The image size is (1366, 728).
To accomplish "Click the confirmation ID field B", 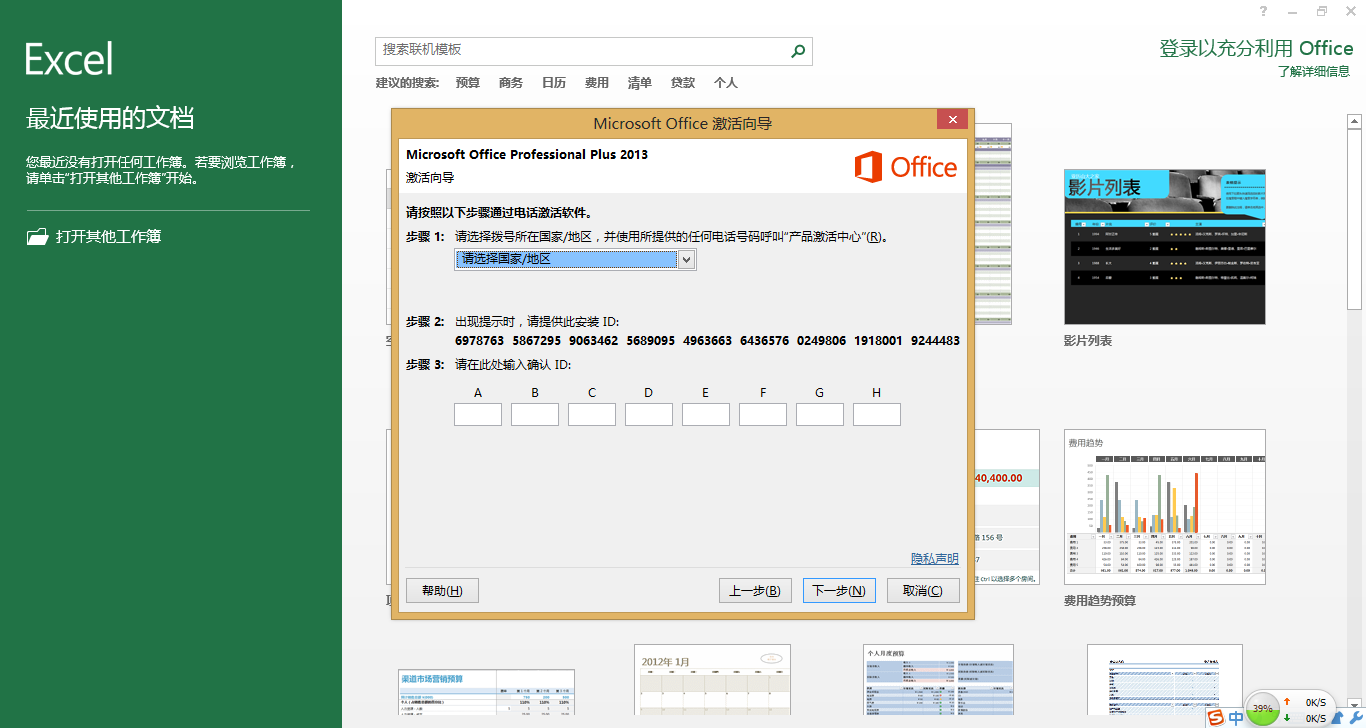I will [535, 414].
